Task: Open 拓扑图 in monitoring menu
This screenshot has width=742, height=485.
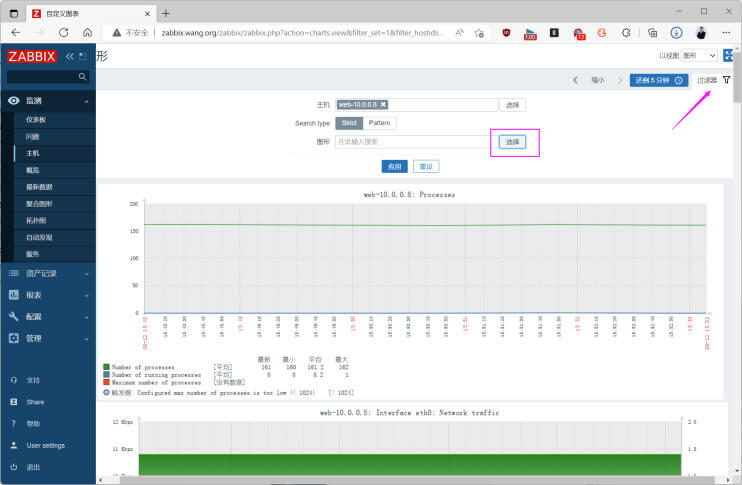Action: click(36, 220)
